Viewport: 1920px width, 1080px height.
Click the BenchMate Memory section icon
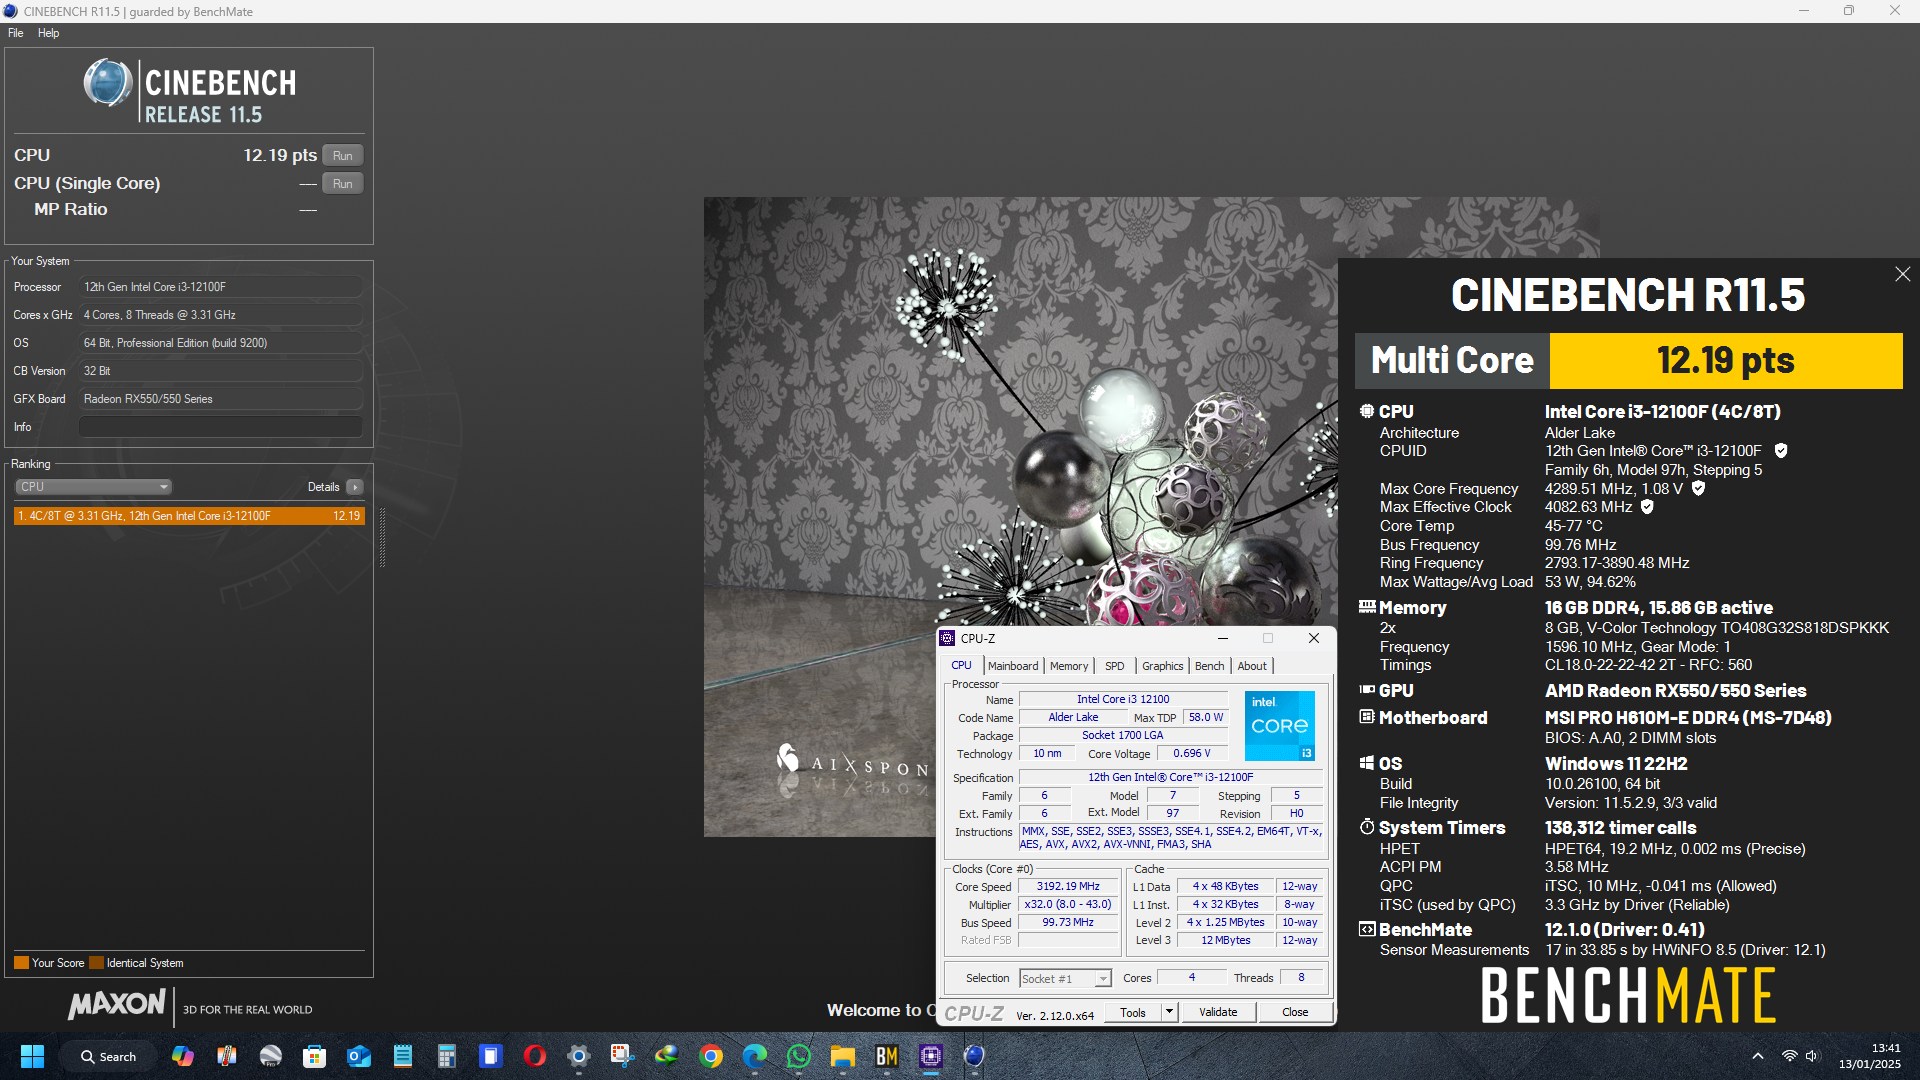[x=1367, y=607]
